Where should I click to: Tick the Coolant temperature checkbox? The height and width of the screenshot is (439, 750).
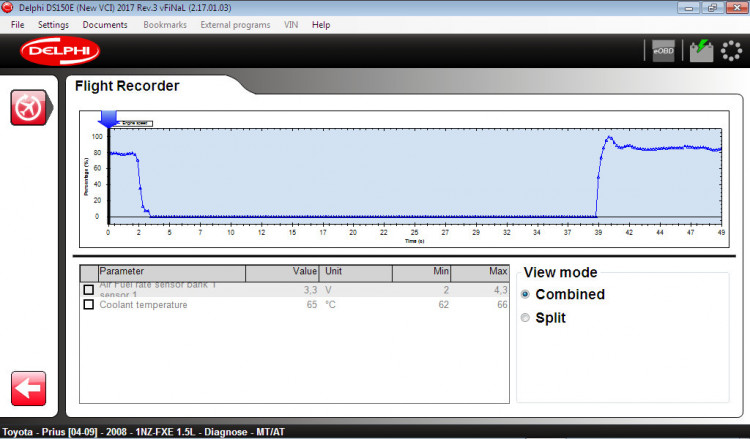click(x=88, y=305)
